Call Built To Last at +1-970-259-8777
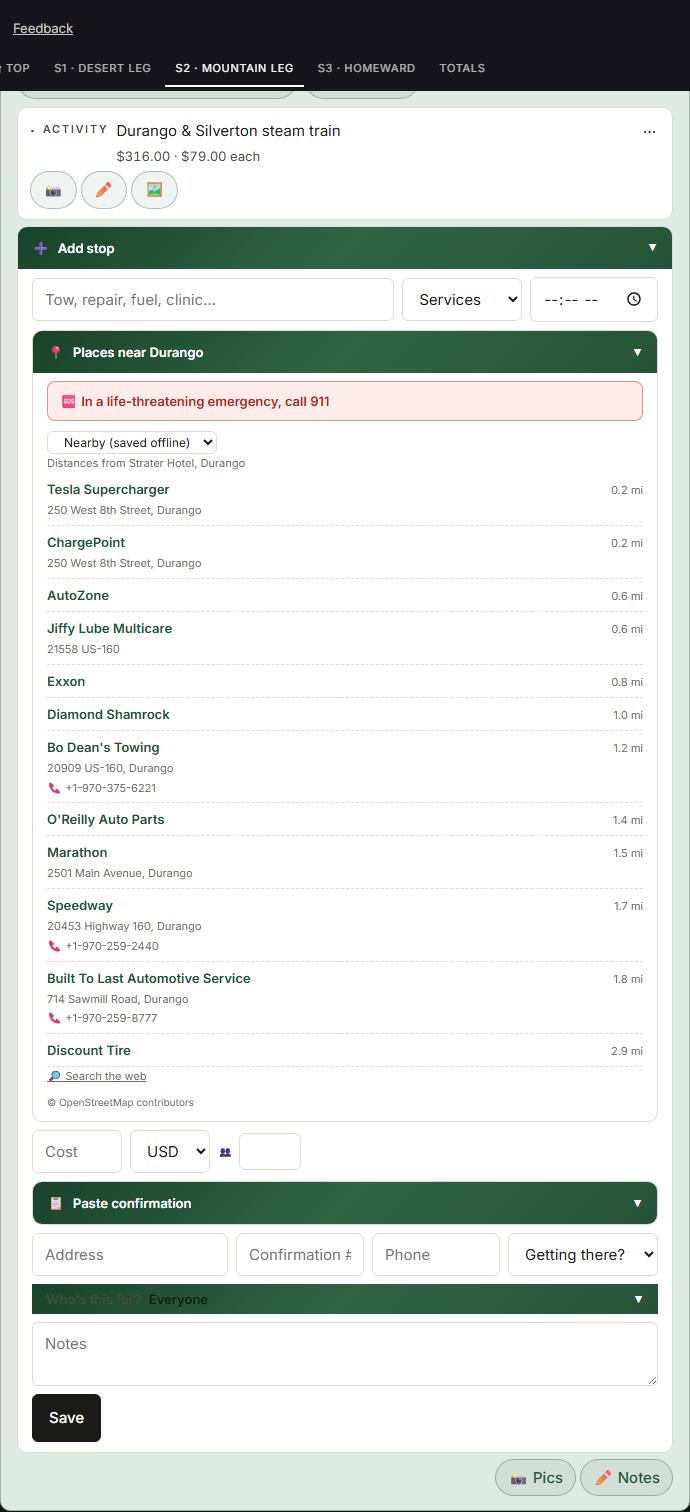Image resolution: width=690 pixels, height=1512 pixels. click(x=111, y=1018)
